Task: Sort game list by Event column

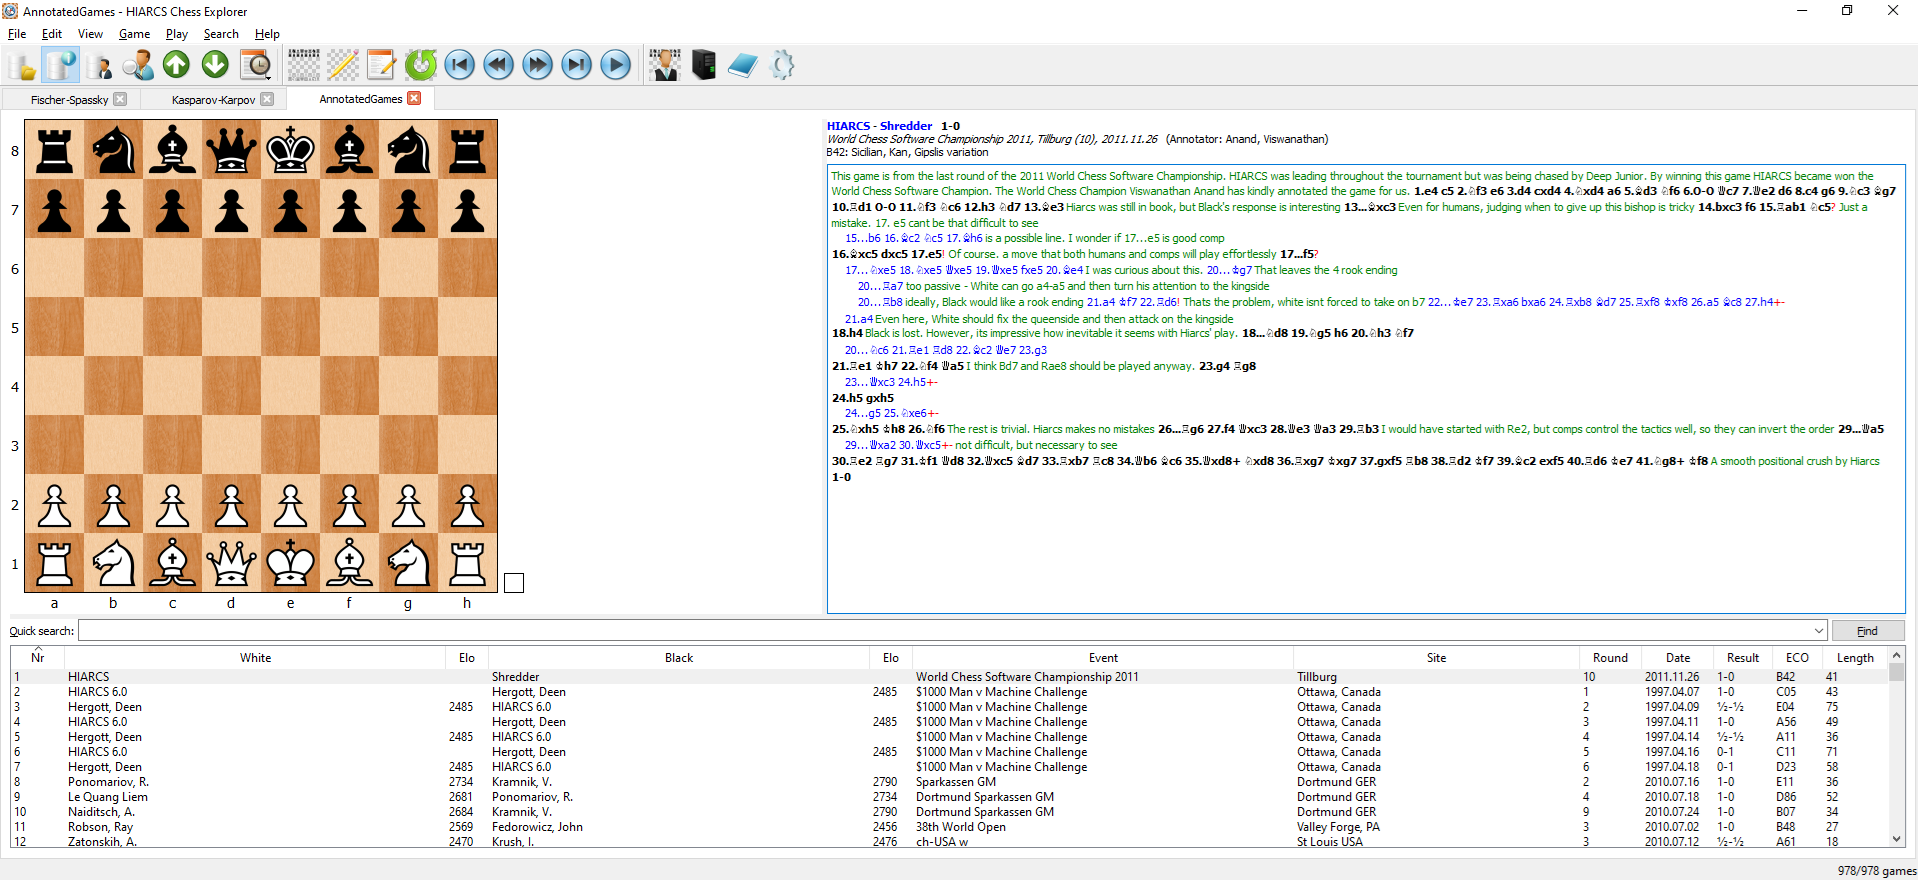Action: coord(1103,658)
